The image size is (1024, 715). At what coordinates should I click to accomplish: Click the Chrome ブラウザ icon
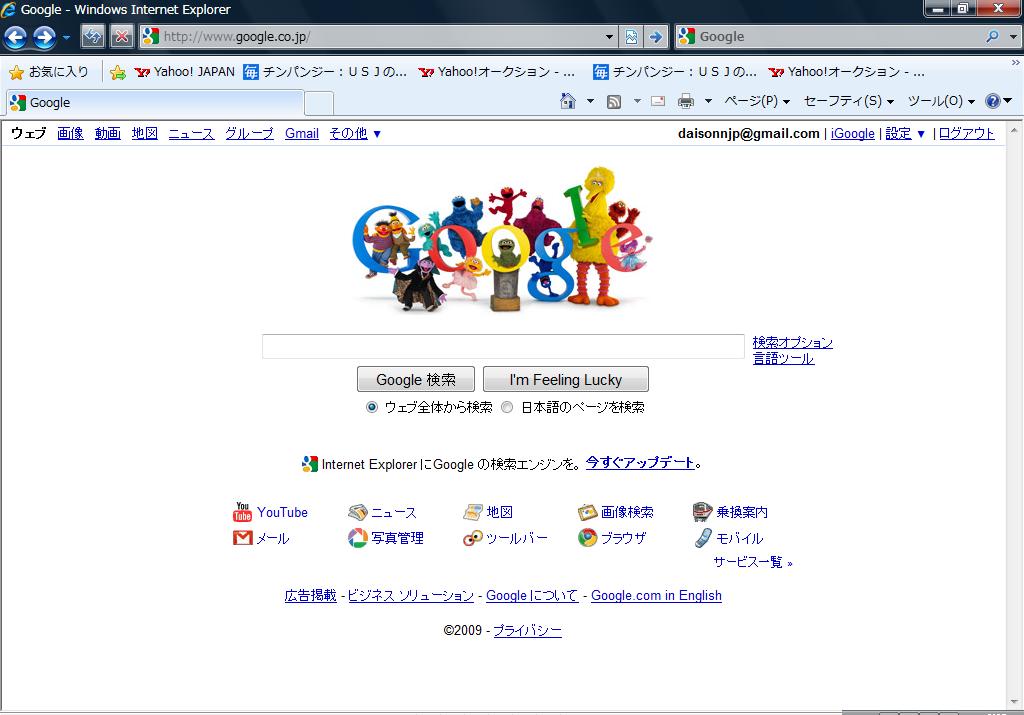[588, 538]
